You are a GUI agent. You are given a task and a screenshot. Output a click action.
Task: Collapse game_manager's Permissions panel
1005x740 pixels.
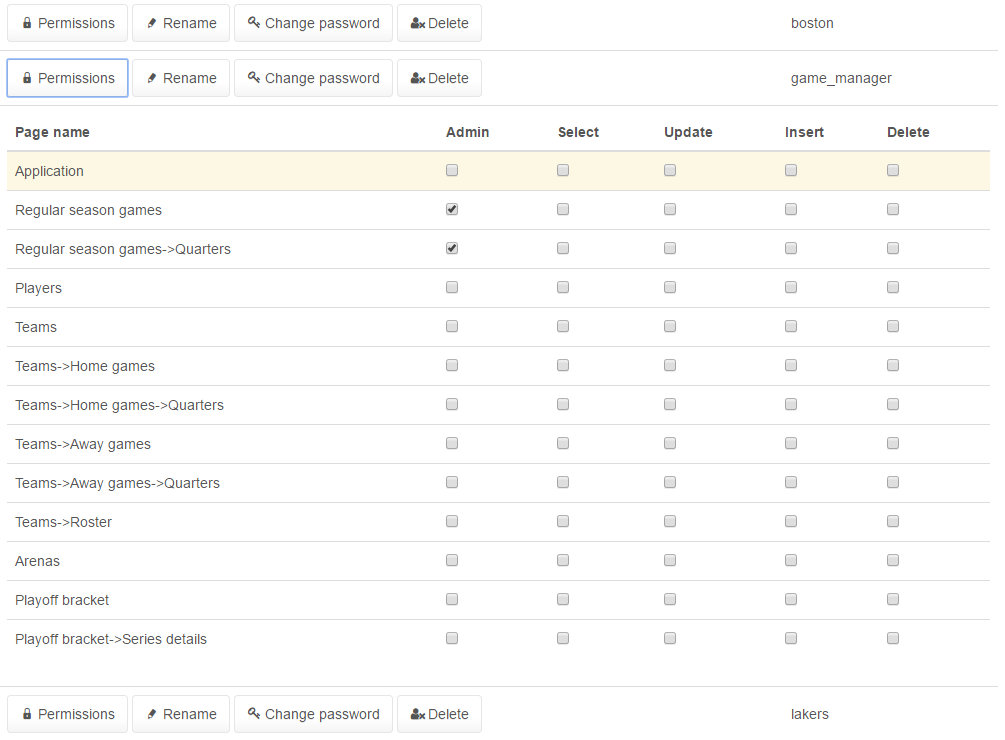[x=67, y=78]
